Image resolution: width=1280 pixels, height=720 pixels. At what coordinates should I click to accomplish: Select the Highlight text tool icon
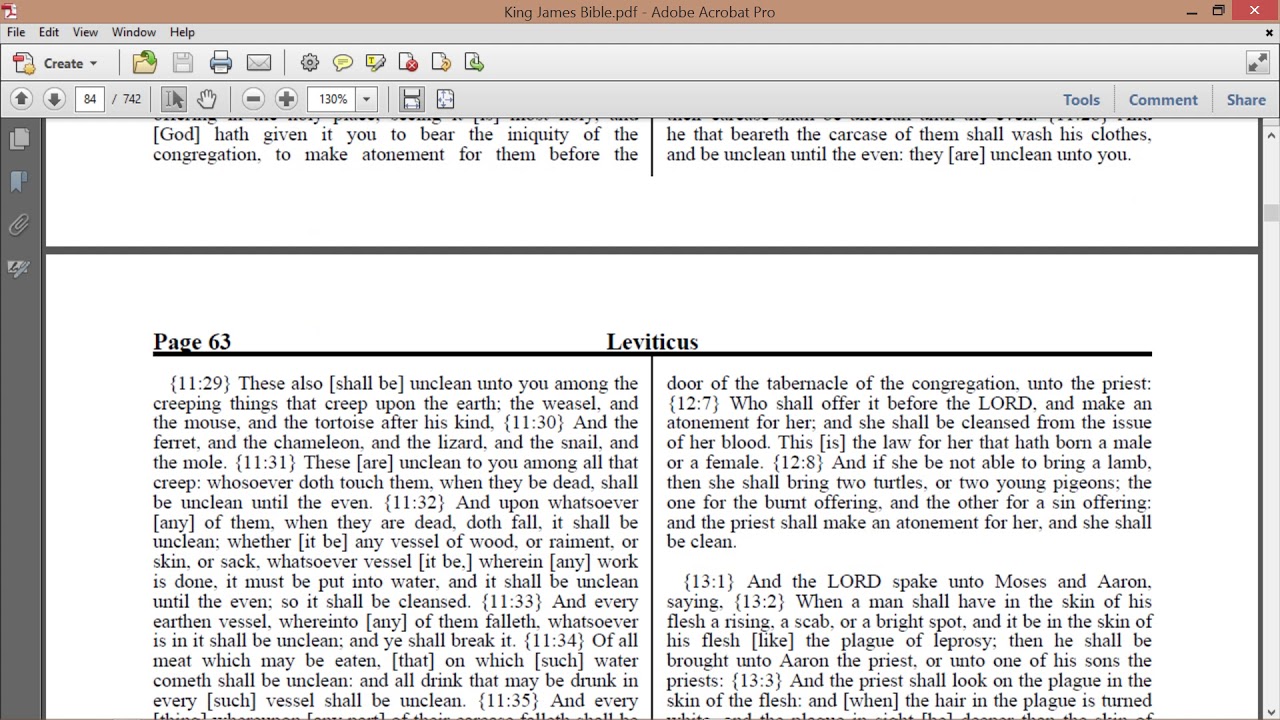click(x=376, y=63)
